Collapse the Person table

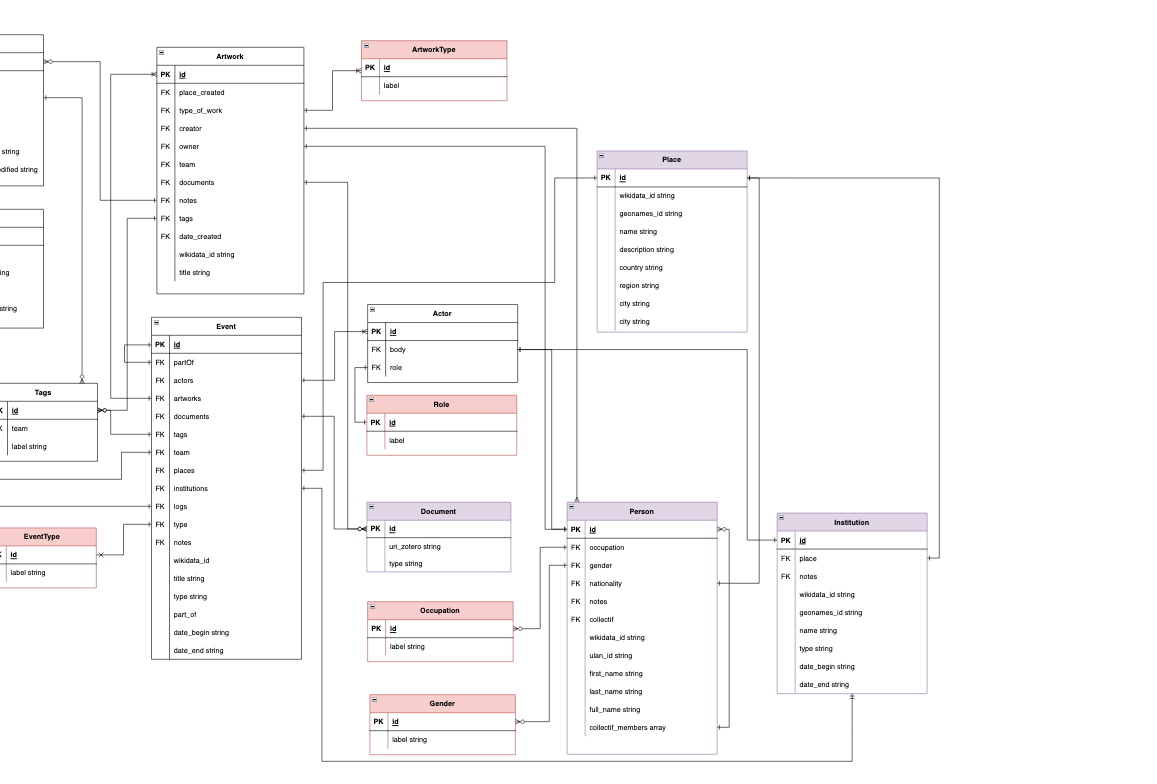tap(573, 508)
